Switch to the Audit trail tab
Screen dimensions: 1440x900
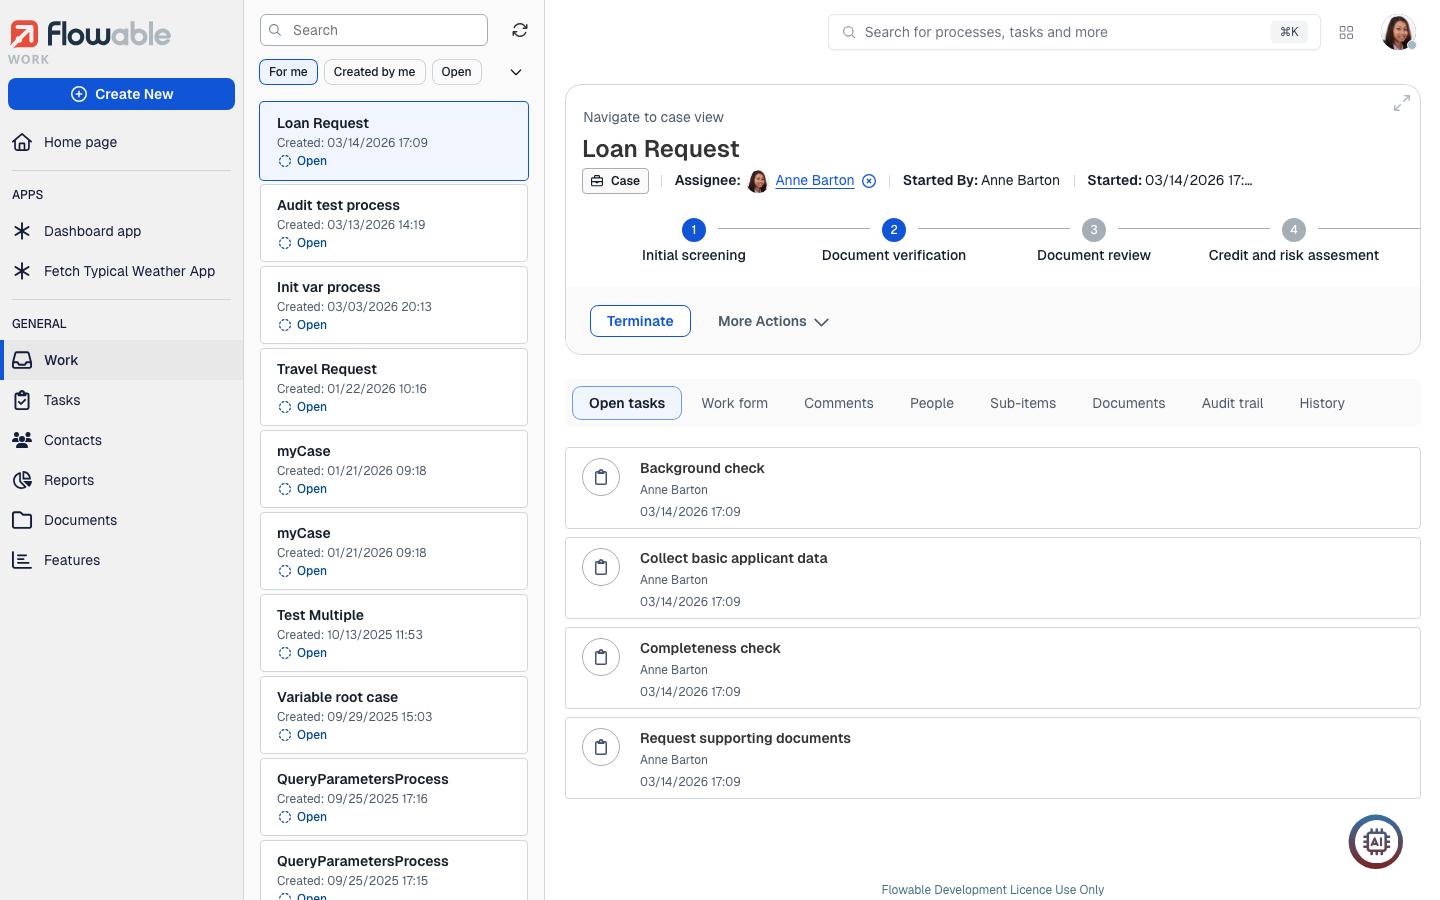pyautogui.click(x=1232, y=403)
